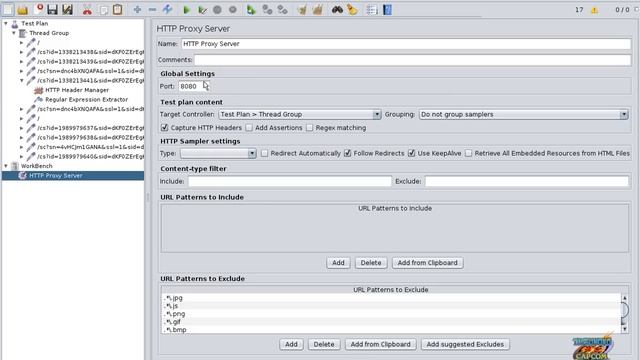This screenshot has width=640, height=360.
Task: Open the Target Controller dropdown
Action: pos(300,114)
